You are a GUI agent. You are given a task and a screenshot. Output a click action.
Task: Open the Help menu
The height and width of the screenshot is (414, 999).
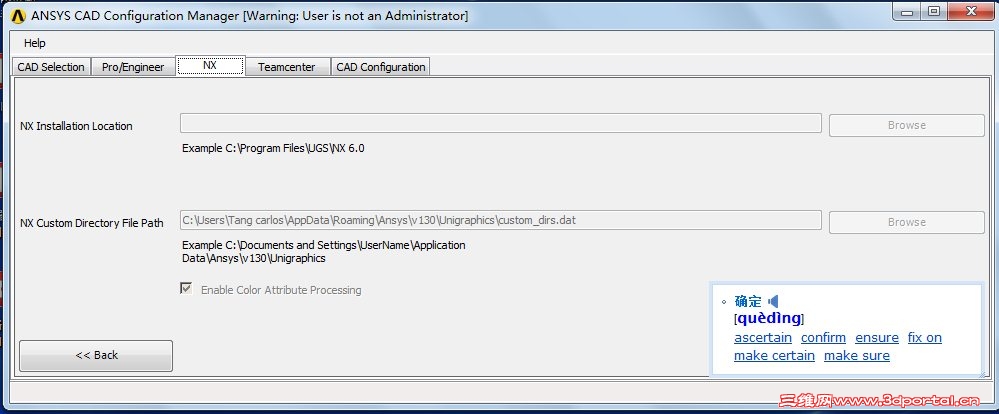[x=35, y=43]
